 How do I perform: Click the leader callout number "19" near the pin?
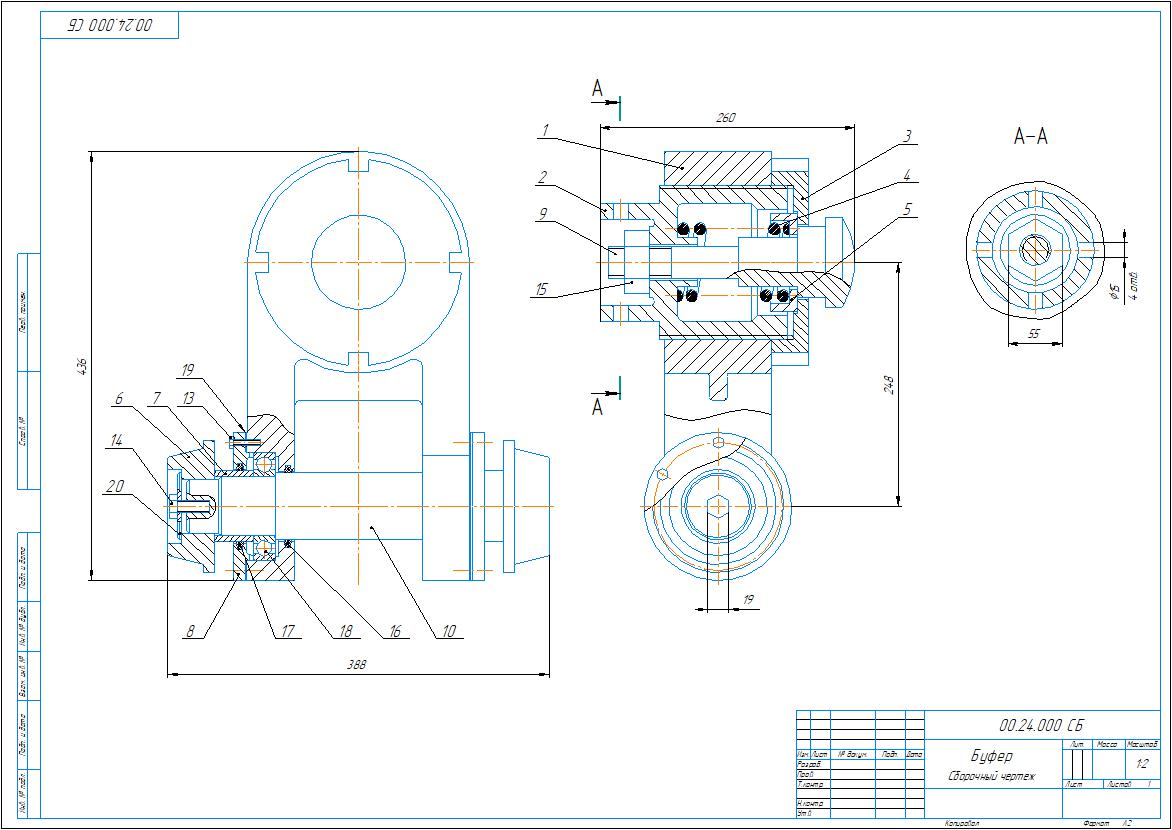188,370
